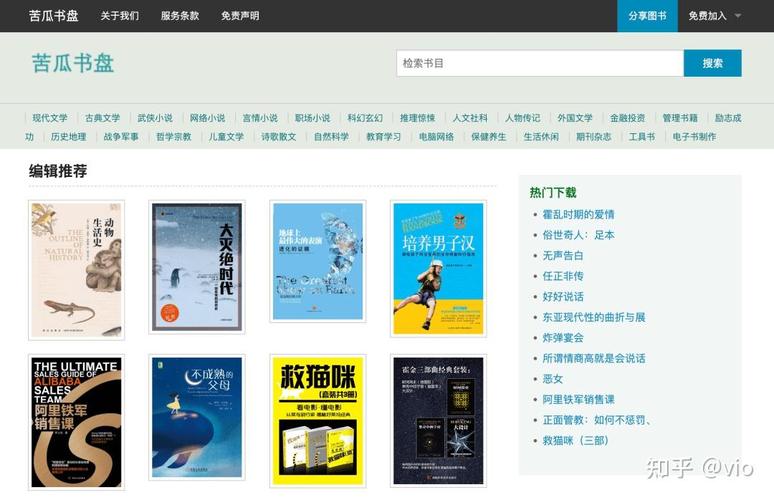Image resolution: width=774 pixels, height=500 pixels.
Task: Open the 阿里铁军销售课 book cover
Action: 76,421
